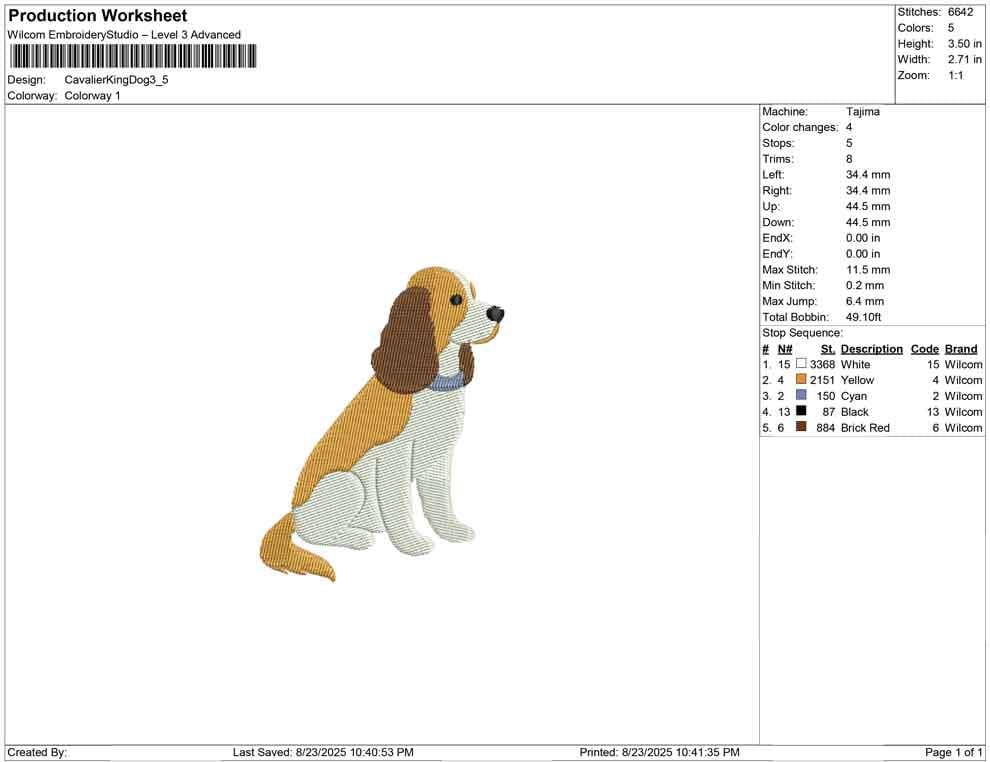The image size is (990, 762).
Task: Click the Brick Red thread swatch
Action: (800, 427)
